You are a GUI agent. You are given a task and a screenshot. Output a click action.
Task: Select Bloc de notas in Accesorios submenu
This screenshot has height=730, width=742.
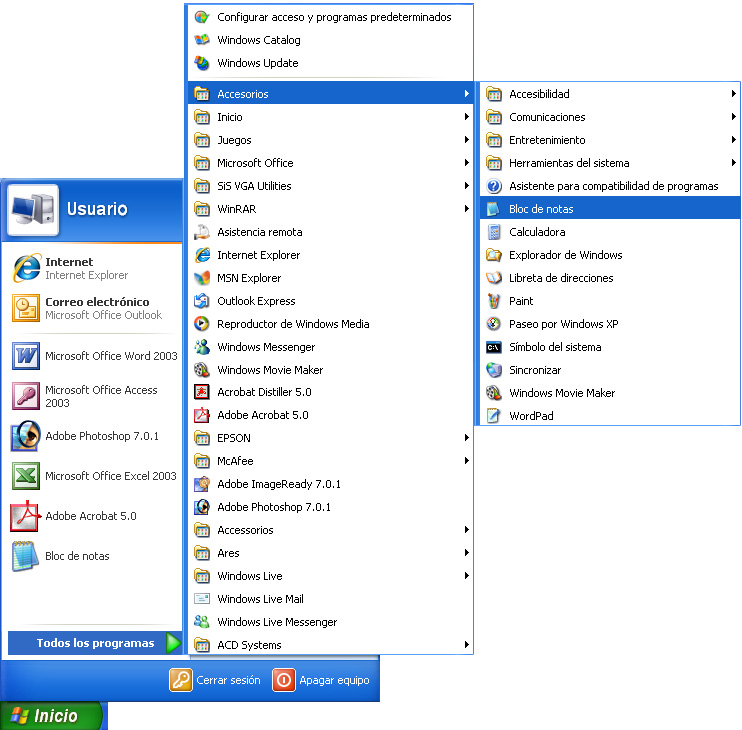coord(541,210)
